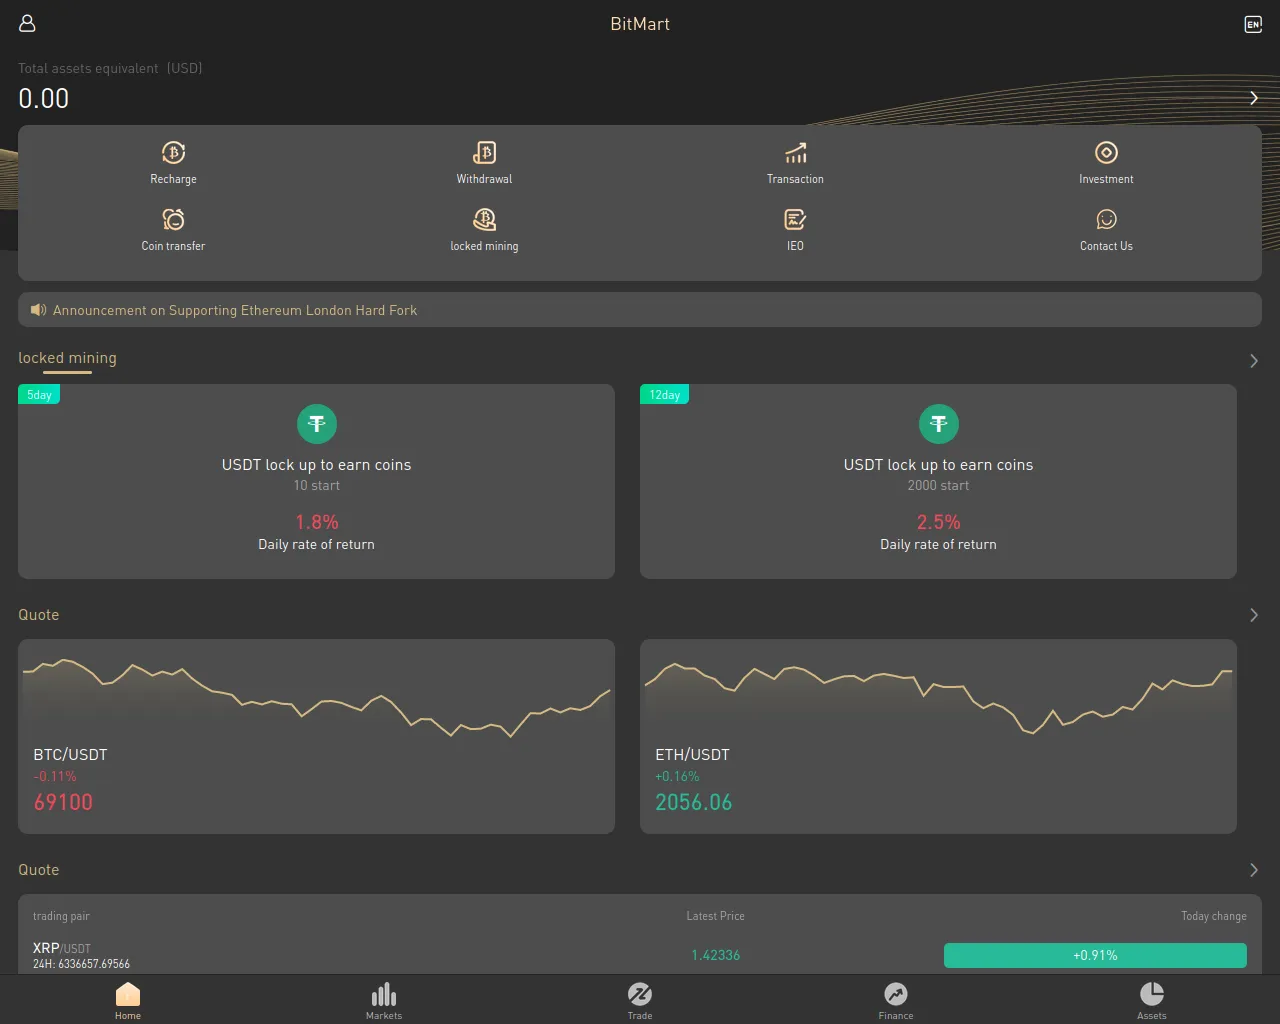Open the user profile icon

(x=27, y=23)
